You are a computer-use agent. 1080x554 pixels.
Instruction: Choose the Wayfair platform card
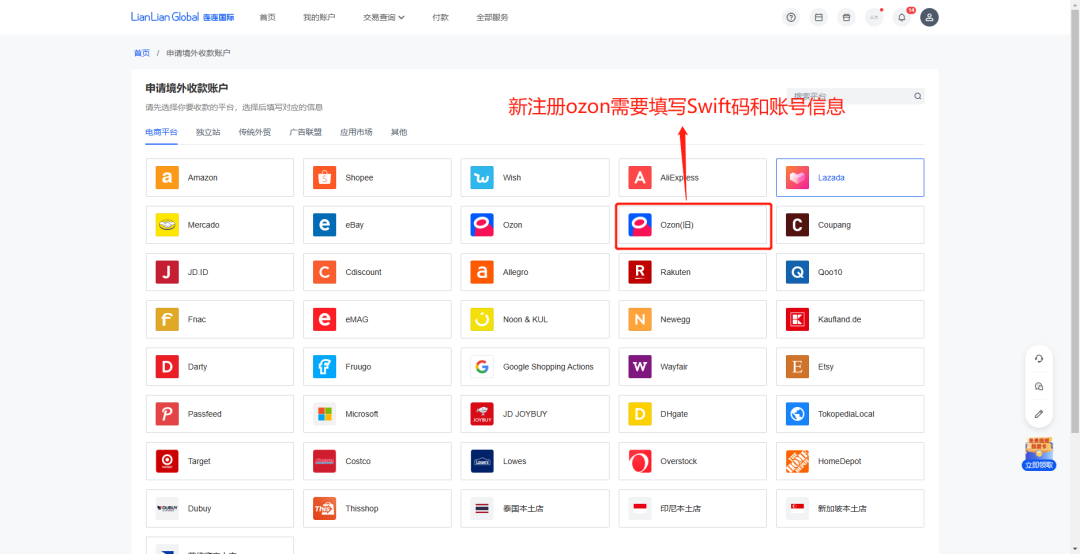tap(693, 367)
